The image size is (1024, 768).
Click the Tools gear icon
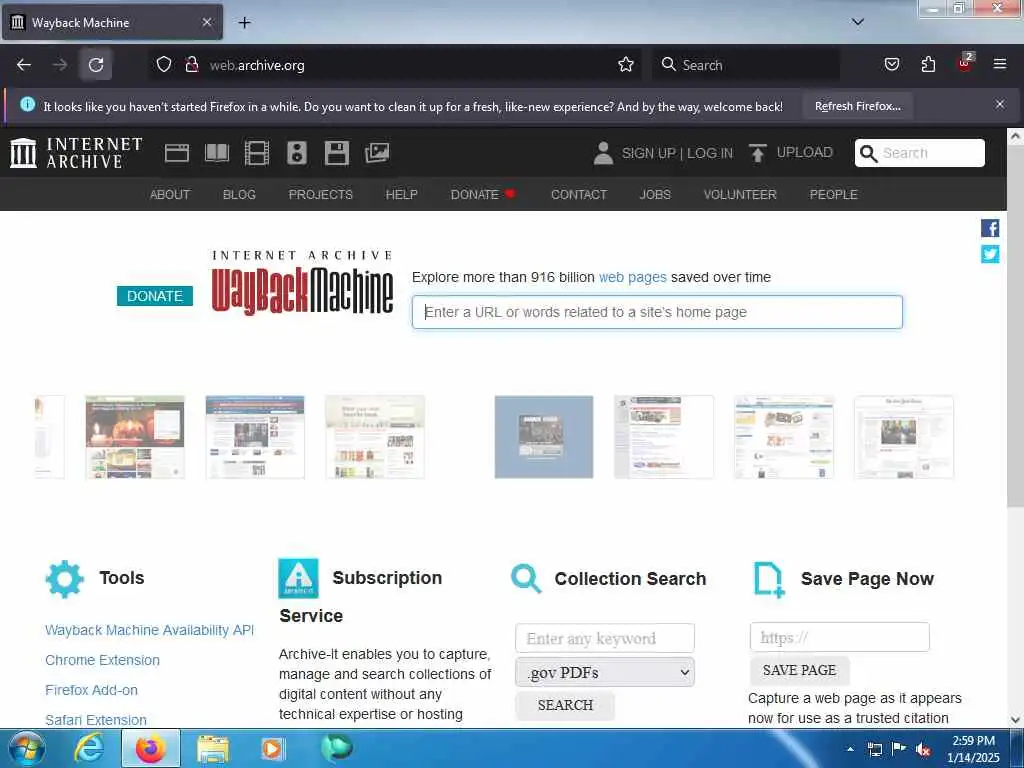[65, 579]
